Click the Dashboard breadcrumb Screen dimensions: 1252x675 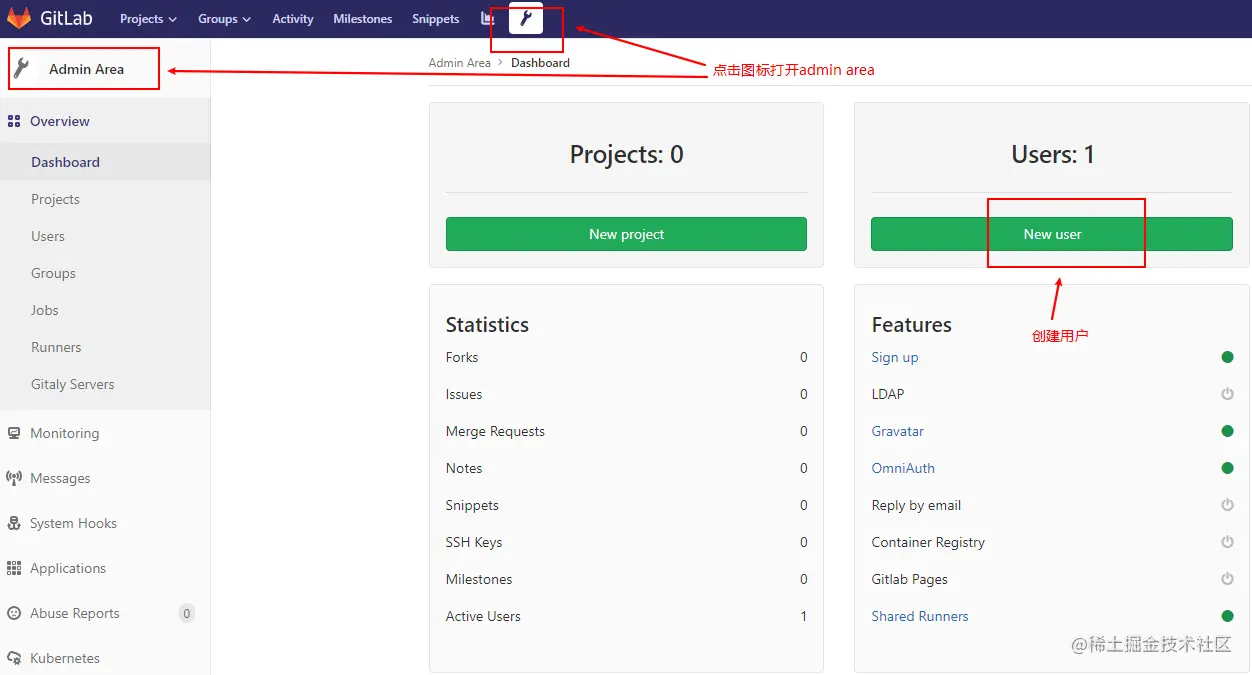540,62
